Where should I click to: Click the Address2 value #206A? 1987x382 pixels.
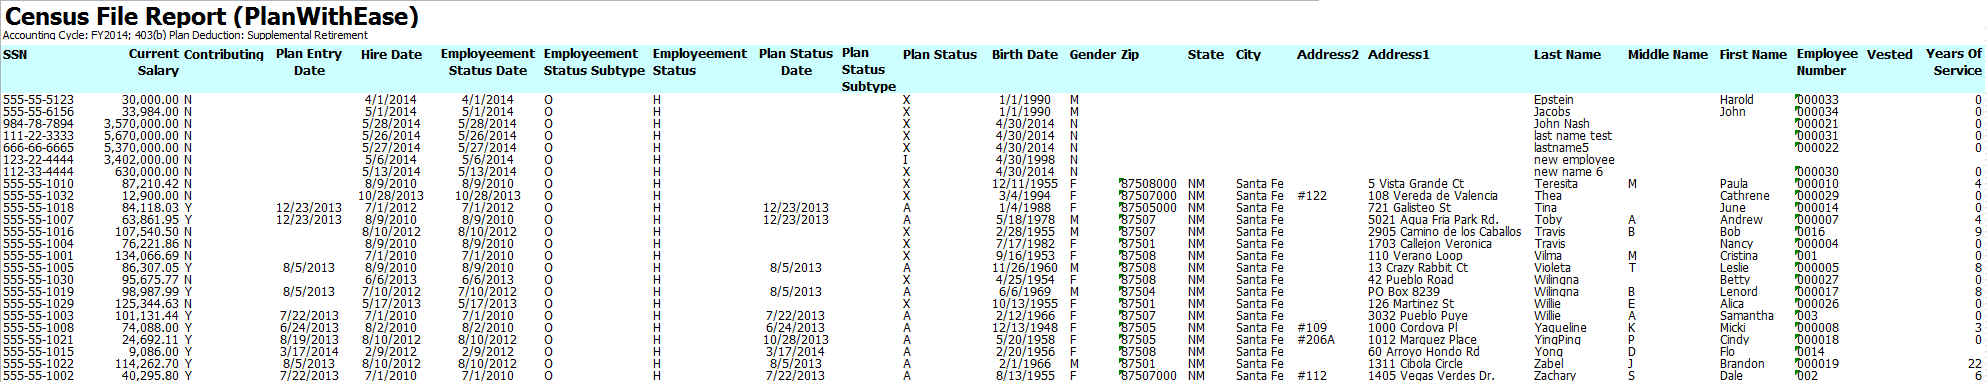pyautogui.click(x=1316, y=340)
